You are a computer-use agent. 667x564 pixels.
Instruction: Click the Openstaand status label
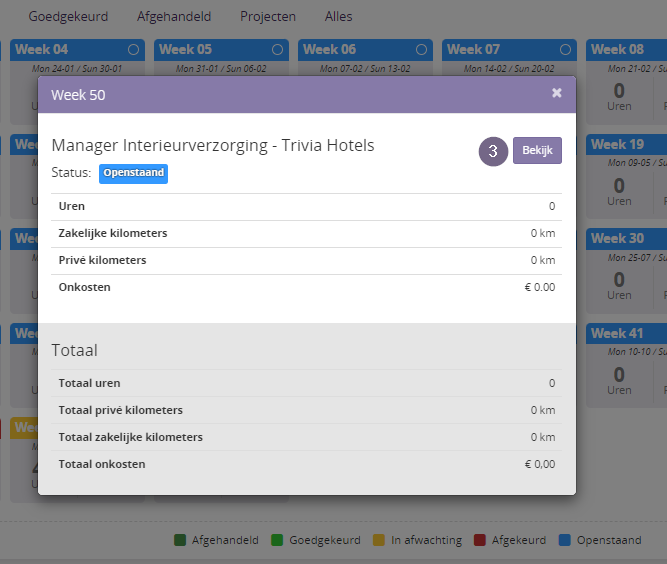[x=133, y=174]
